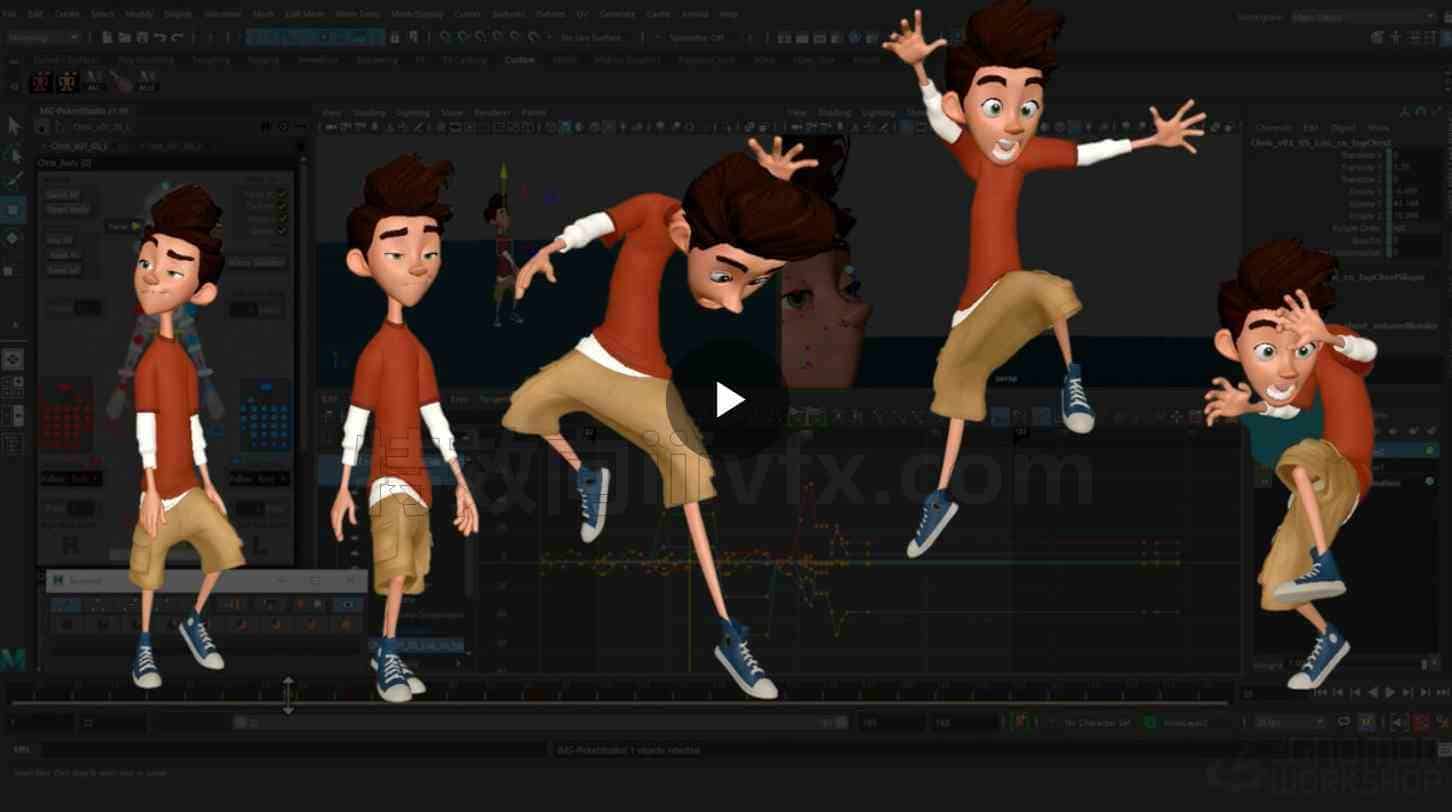Screen dimensions: 1452x812
Task: Open the left viewport's Shading menu
Action: click(368, 113)
